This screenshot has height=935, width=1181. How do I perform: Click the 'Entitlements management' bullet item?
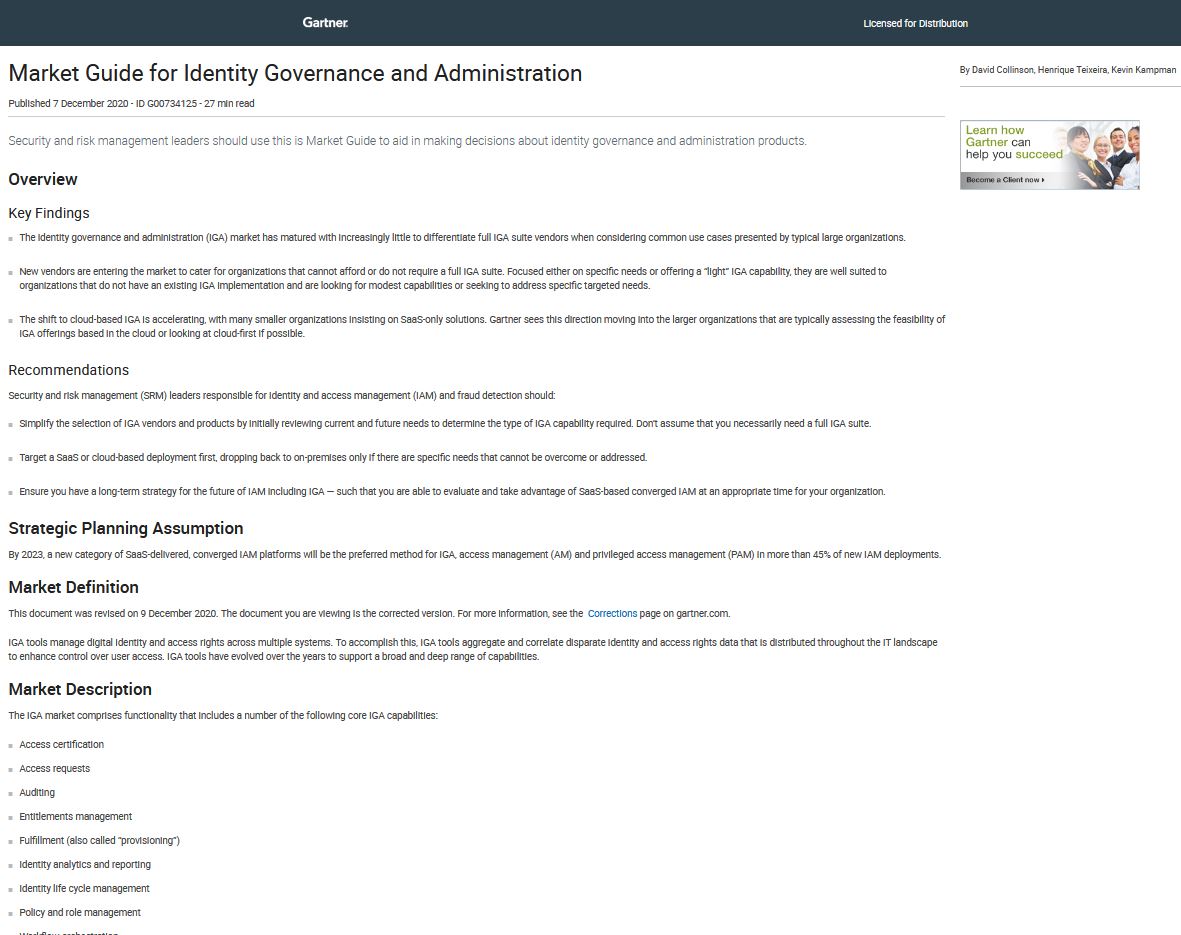(x=75, y=816)
